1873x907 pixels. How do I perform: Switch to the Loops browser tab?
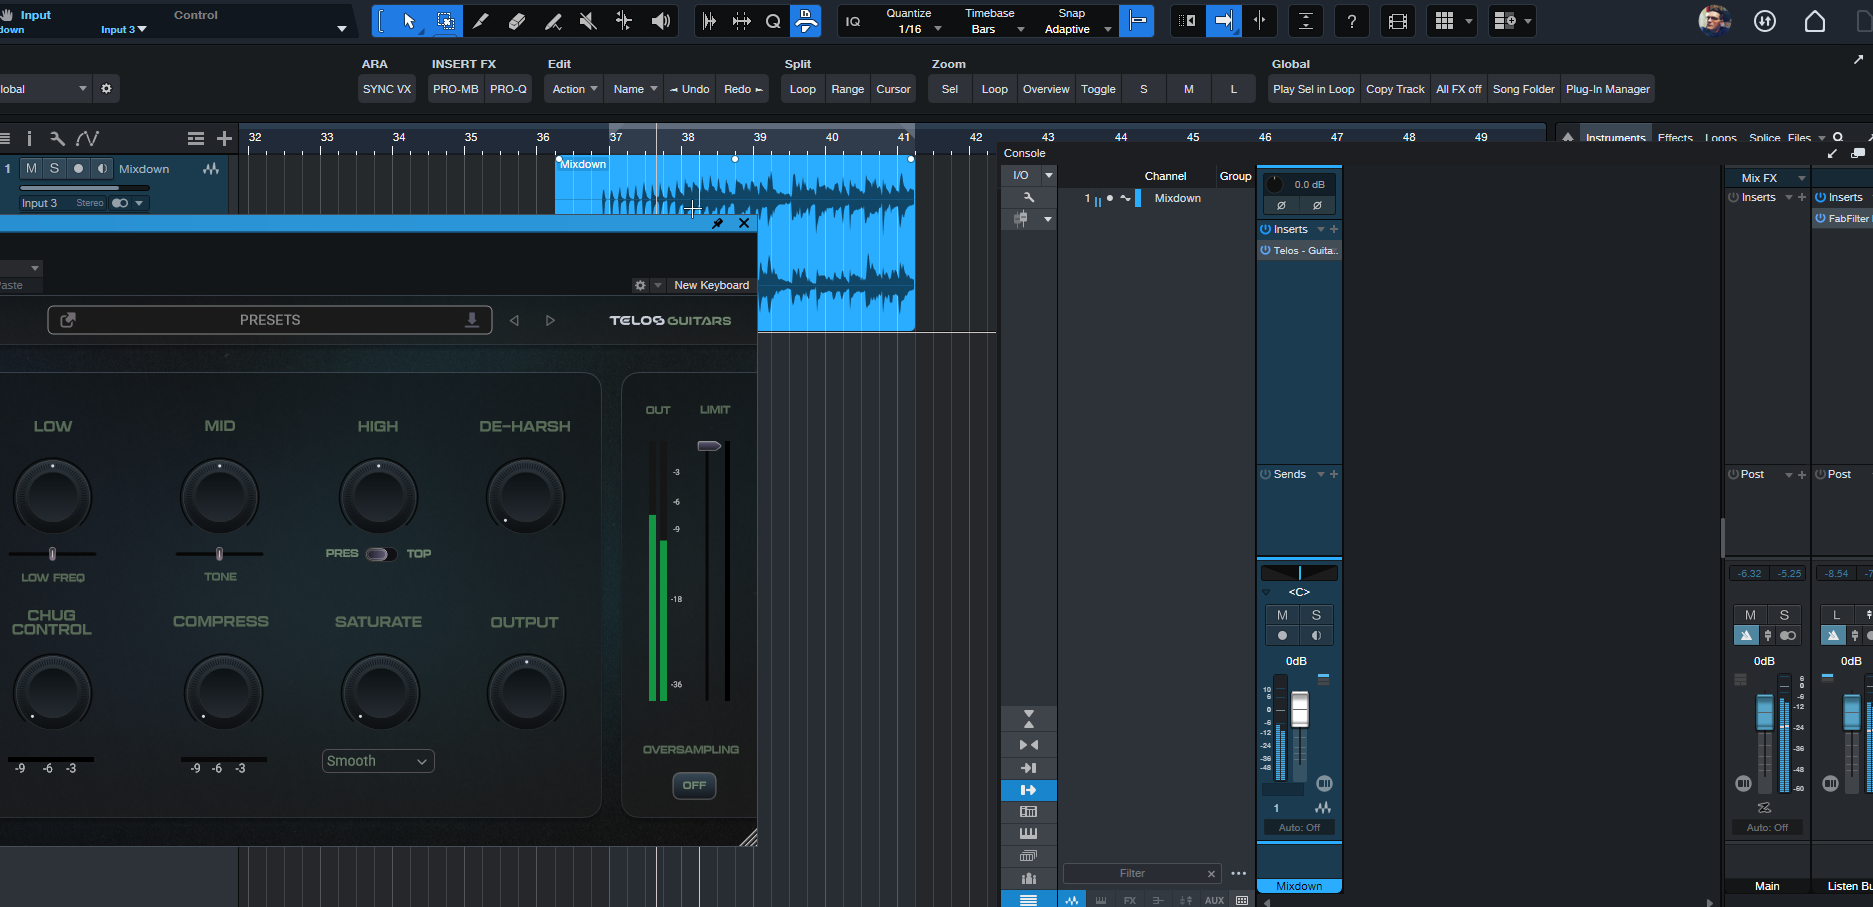coord(1721,138)
